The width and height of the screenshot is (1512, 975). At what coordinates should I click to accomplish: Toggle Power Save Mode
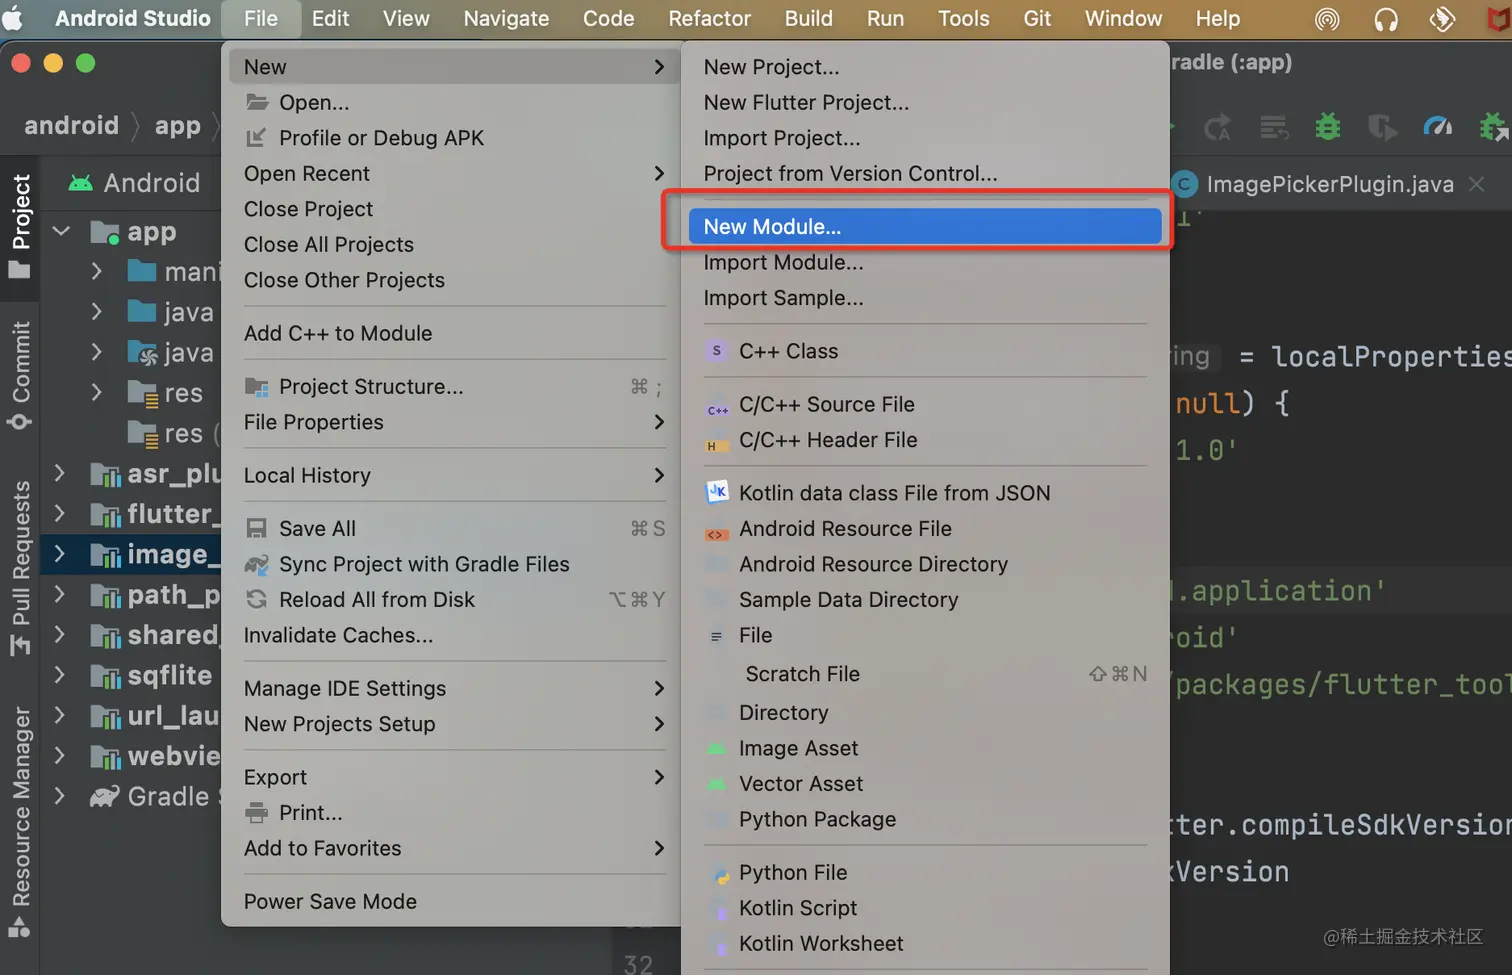coord(452,901)
